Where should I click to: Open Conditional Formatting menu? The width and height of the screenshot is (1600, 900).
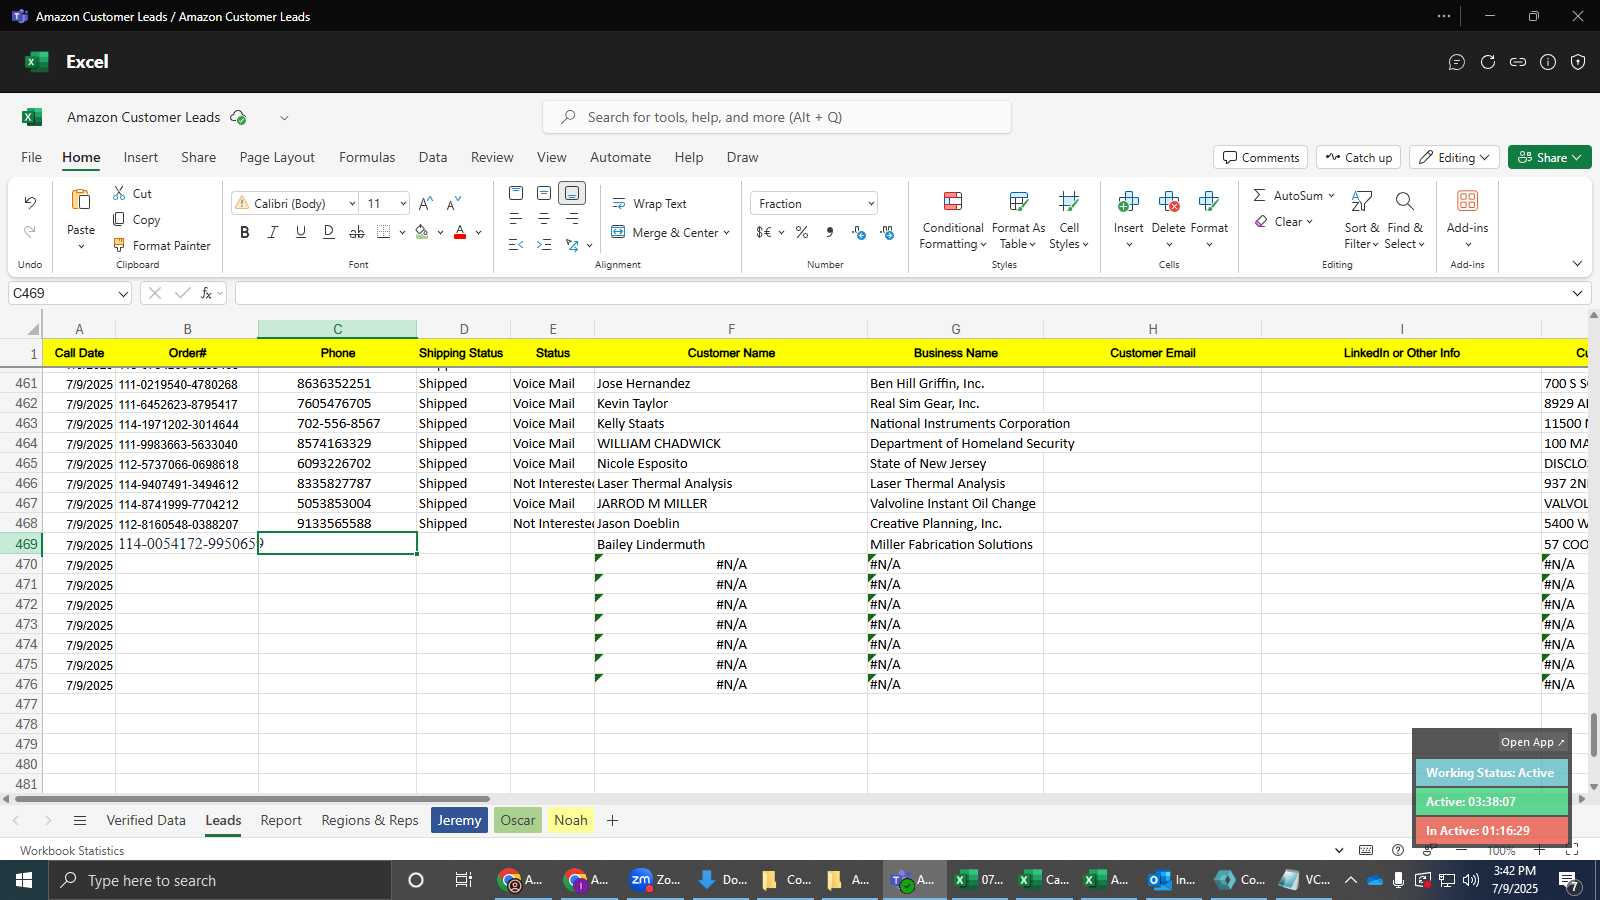953,220
